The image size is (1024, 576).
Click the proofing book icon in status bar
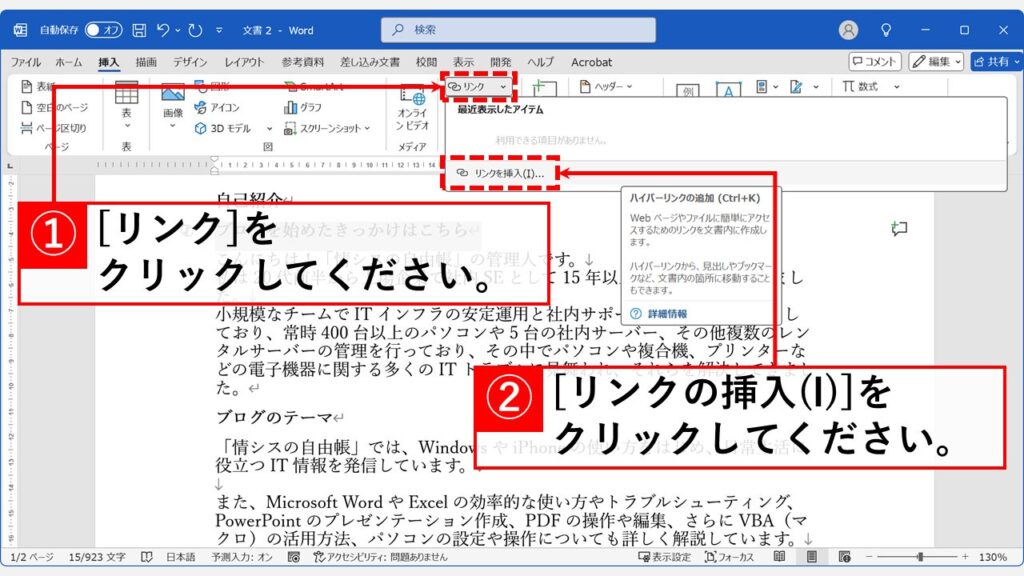146,557
